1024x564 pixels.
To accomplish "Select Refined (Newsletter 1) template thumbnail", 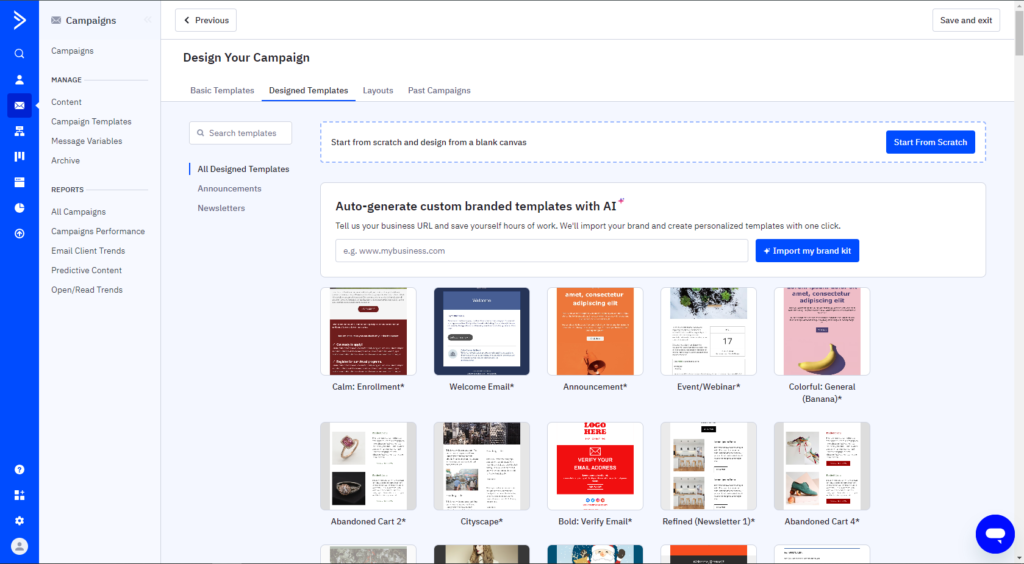I will point(709,466).
